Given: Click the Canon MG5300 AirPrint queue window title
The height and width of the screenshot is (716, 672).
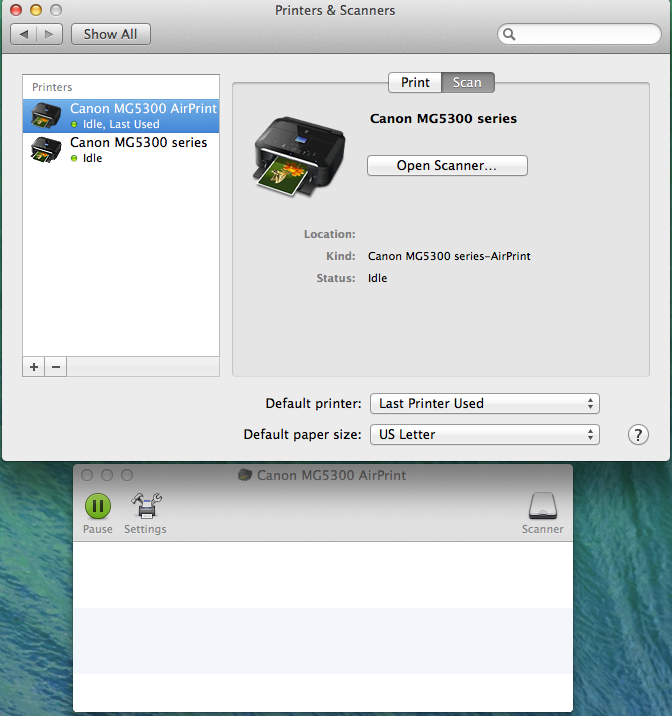Looking at the screenshot, I should point(331,475).
